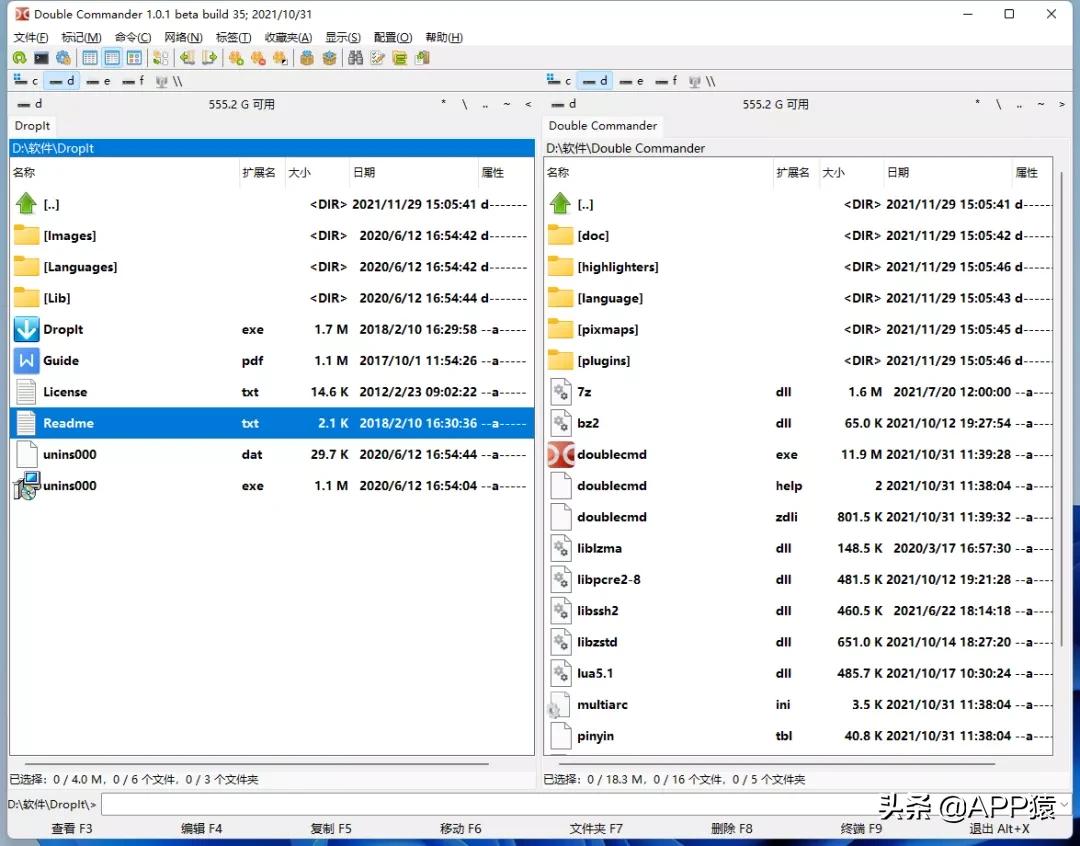
Task: Click the multi-rename tool icon
Action: [x=377, y=58]
